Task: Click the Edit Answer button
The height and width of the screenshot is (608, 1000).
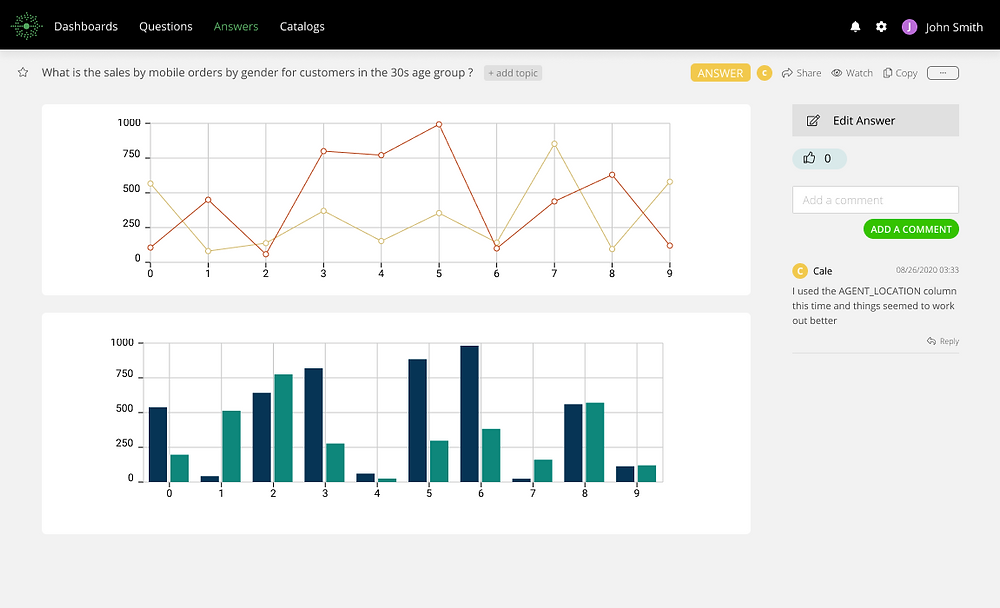Action: pos(875,120)
